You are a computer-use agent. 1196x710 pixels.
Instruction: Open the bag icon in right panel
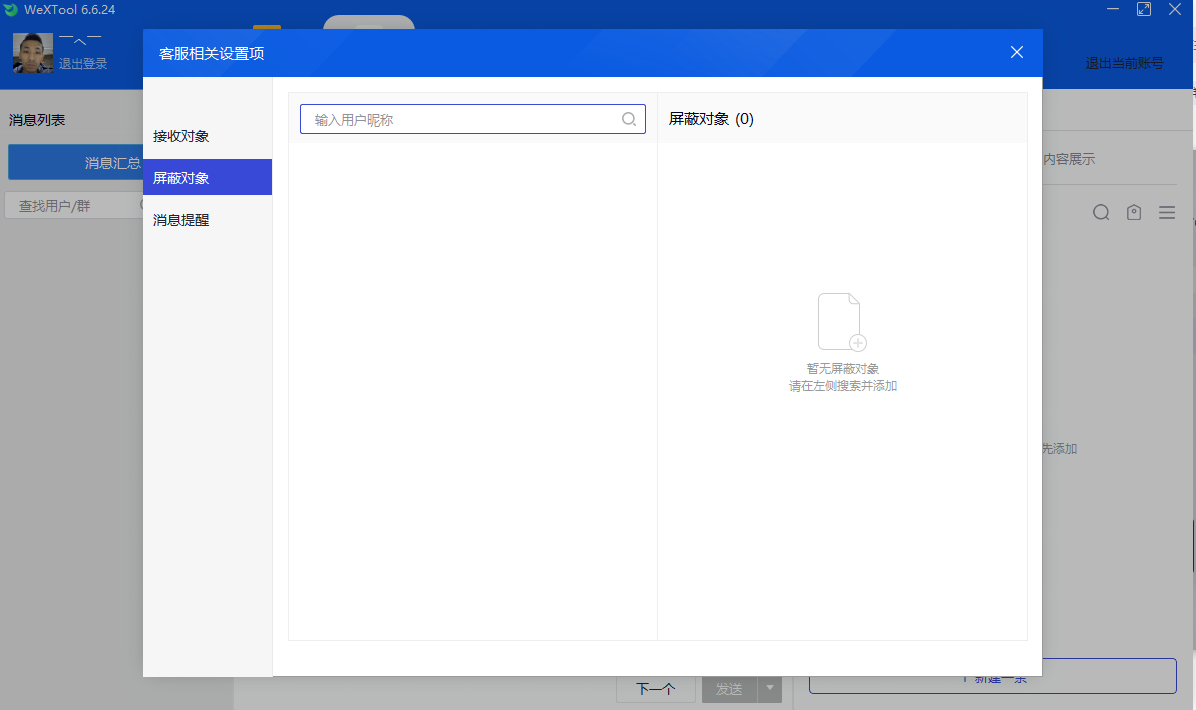pyautogui.click(x=1134, y=212)
